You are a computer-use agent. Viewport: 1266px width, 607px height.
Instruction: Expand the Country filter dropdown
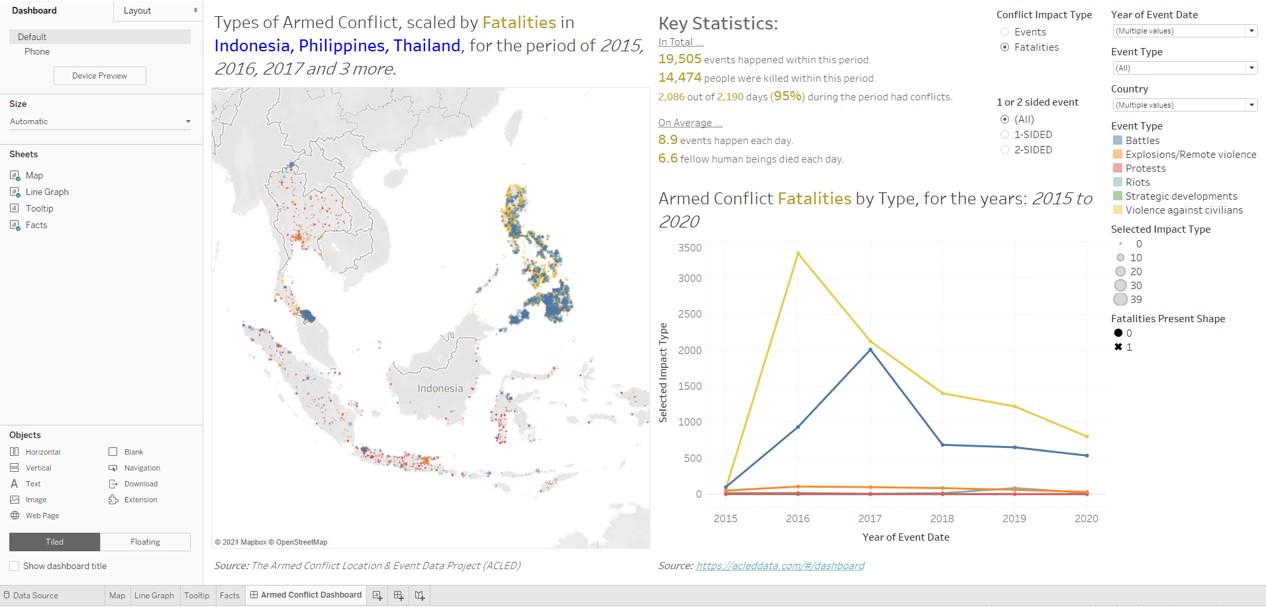1251,105
